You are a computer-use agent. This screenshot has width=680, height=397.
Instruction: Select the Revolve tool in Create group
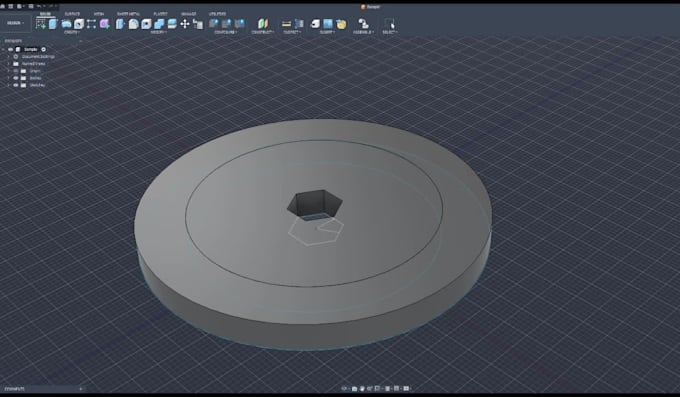coord(66,24)
